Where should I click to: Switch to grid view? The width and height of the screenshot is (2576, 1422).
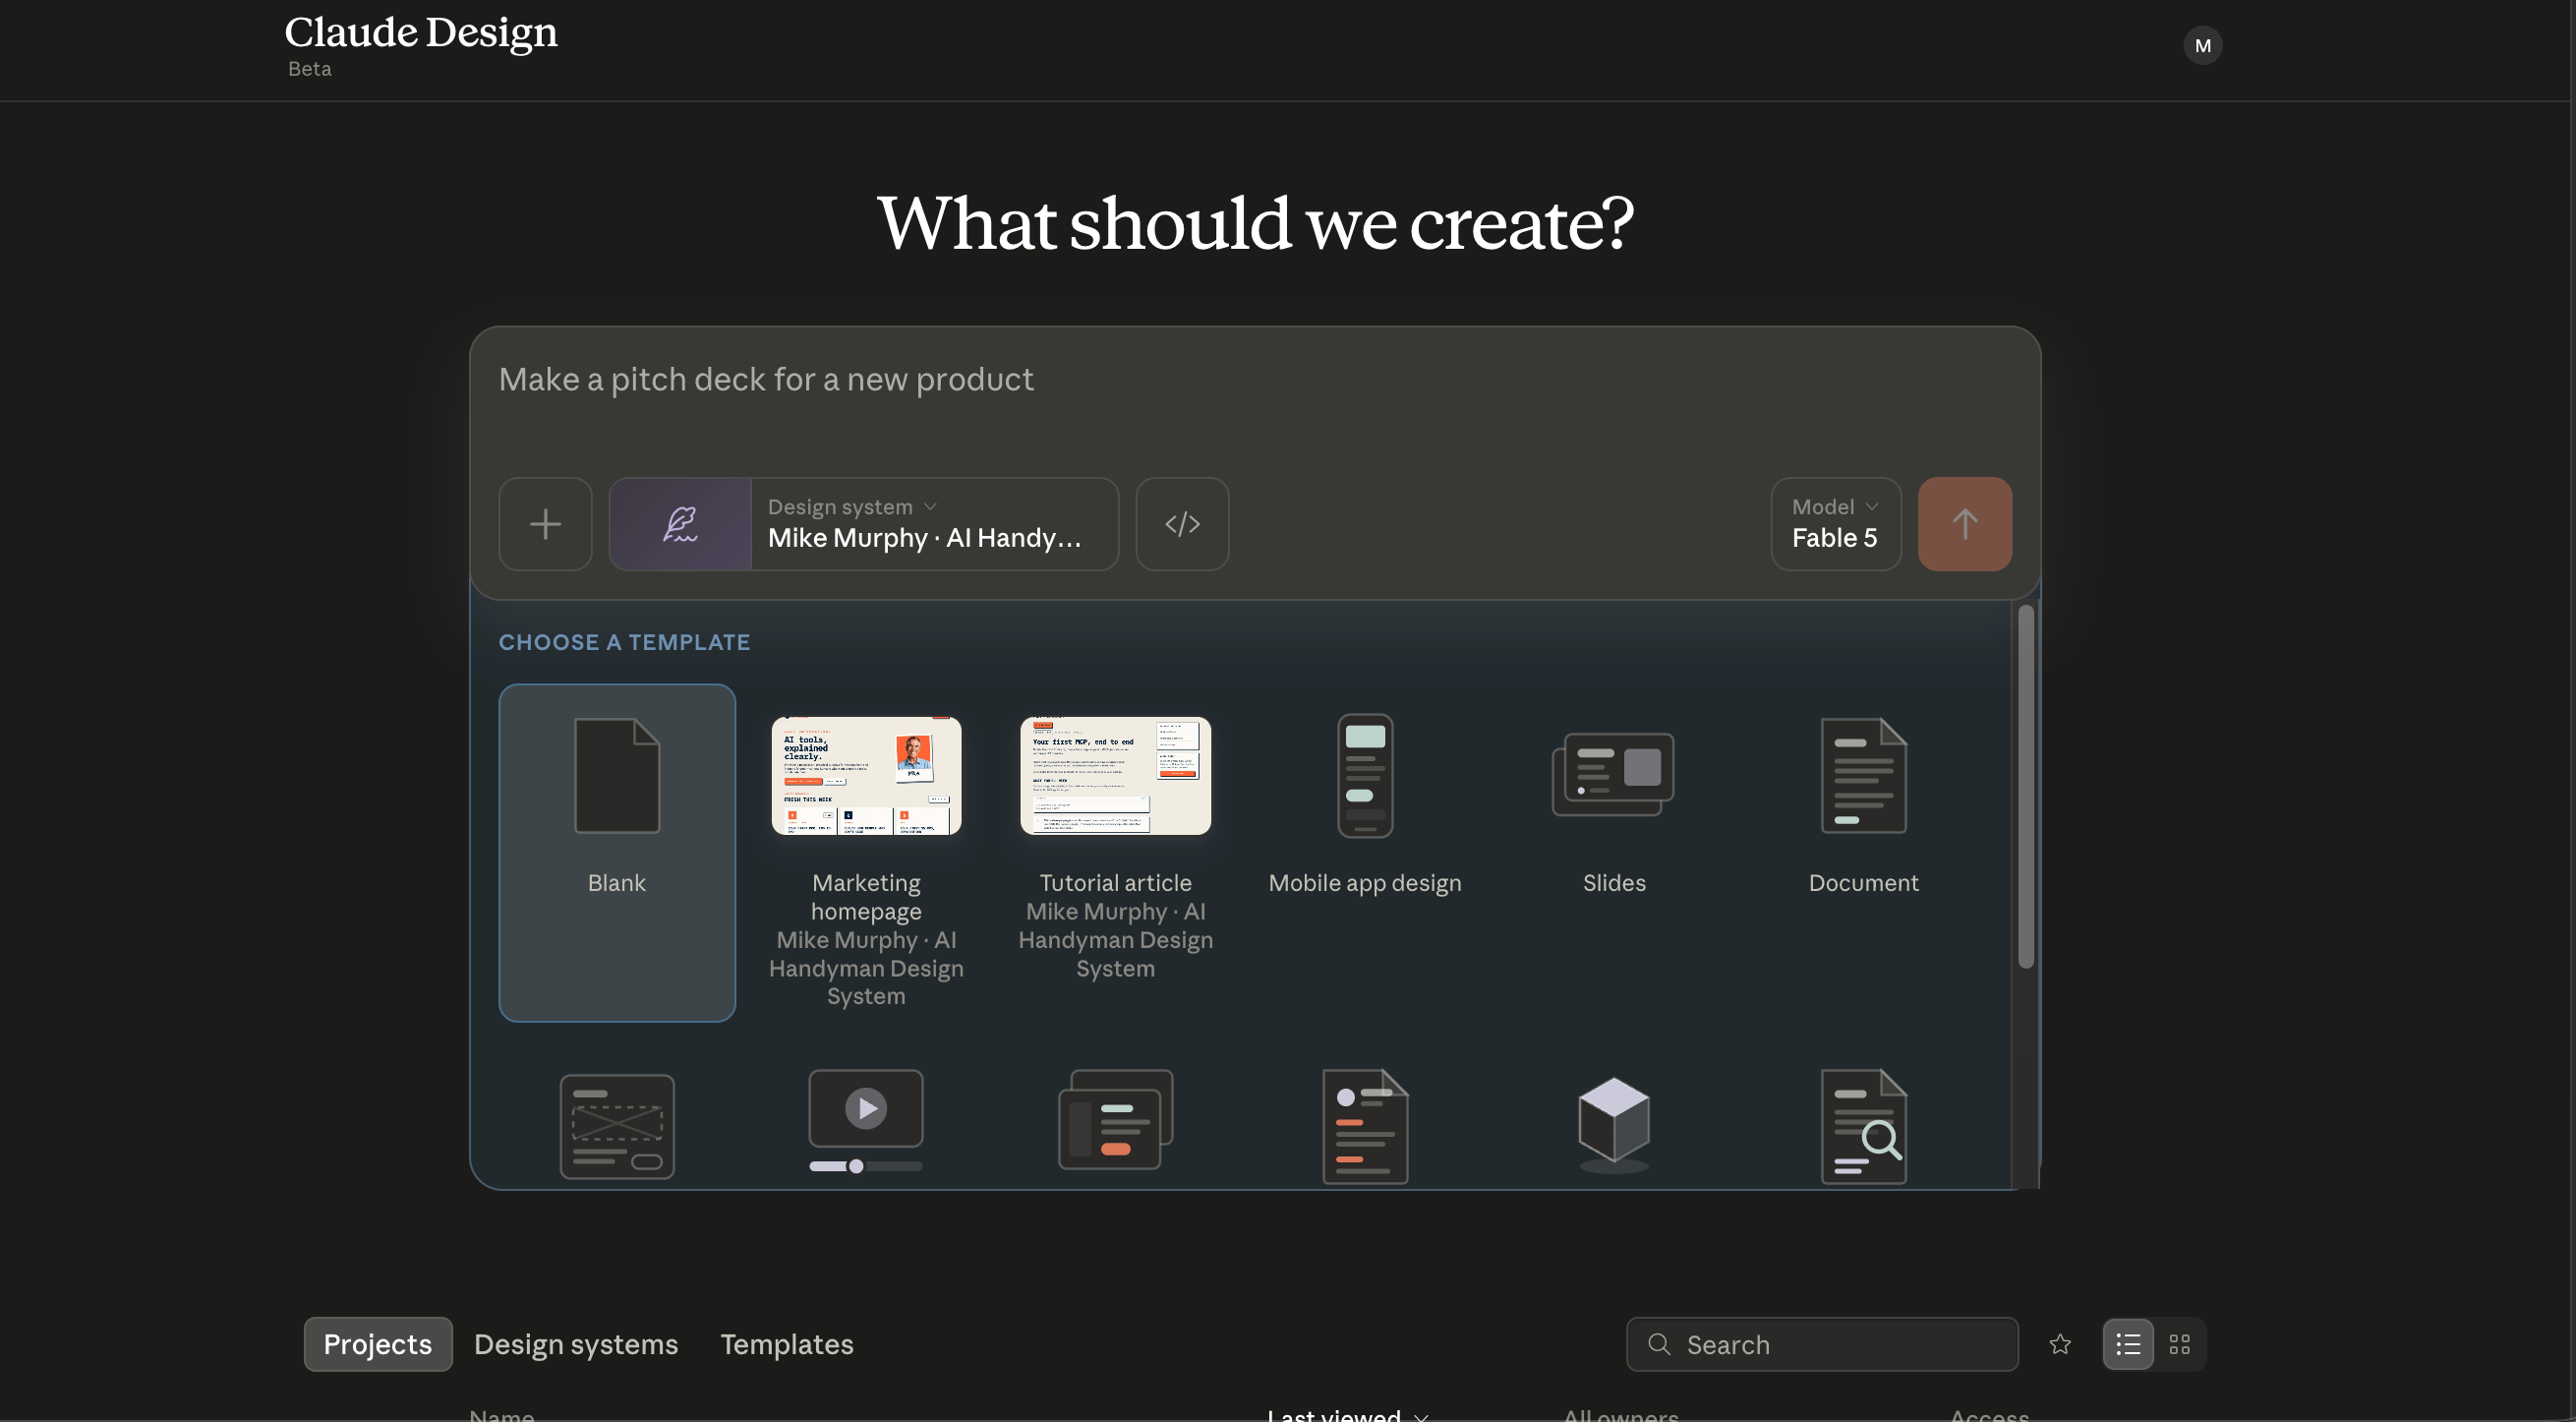tap(2180, 1344)
